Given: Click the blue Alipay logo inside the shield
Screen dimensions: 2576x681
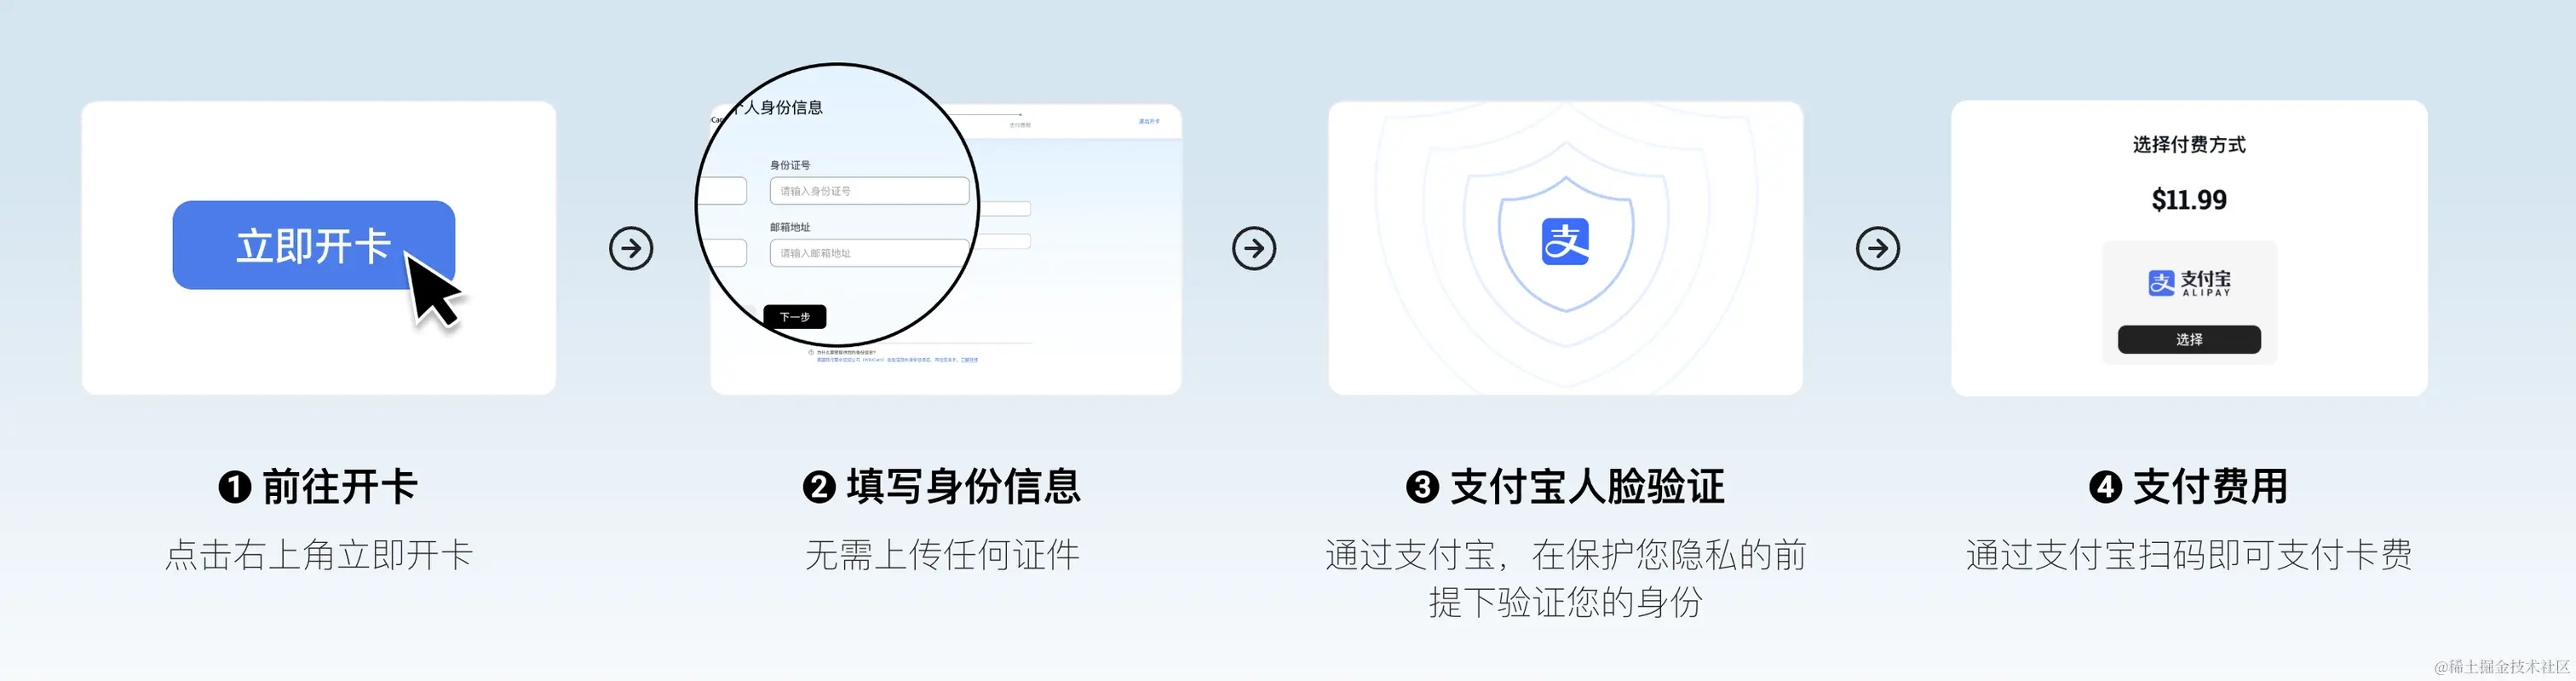Looking at the screenshot, I should coord(1565,241).
